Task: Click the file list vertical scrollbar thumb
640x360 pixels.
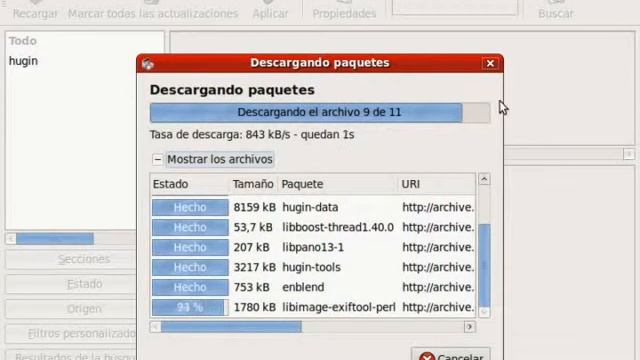Action: (484, 265)
